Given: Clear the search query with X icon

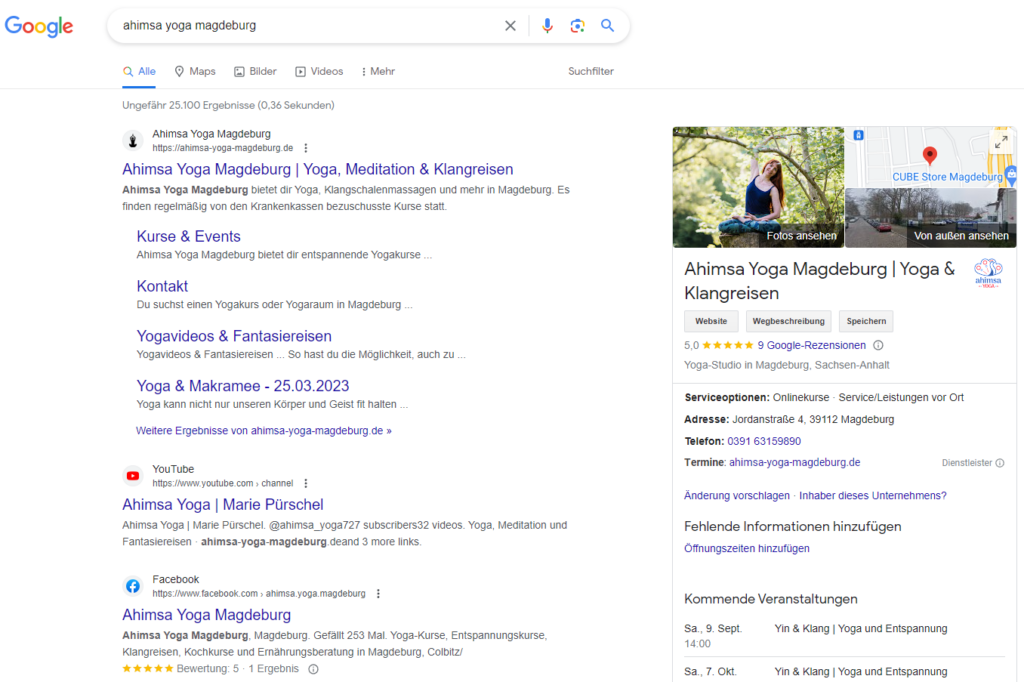Looking at the screenshot, I should point(510,25).
